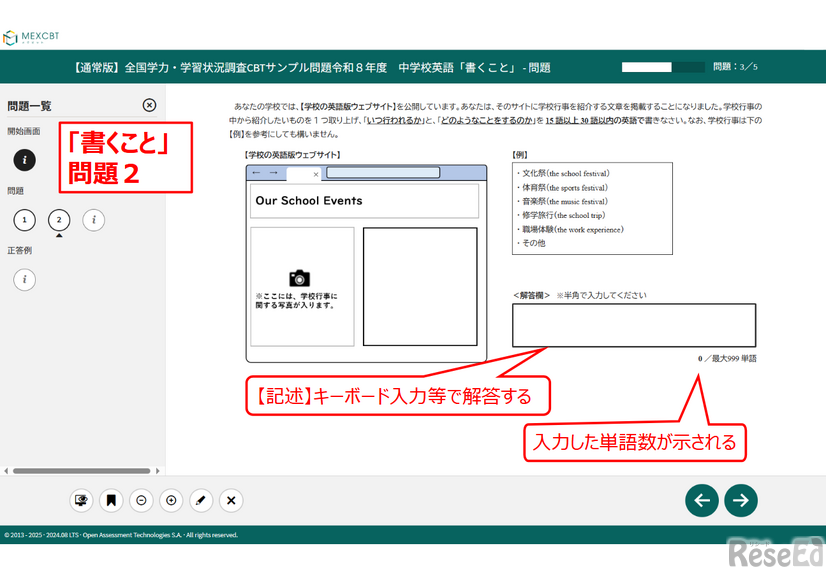Viewport: 826px width, 569px height.
Task: Open the 正答例 info page
Action: [25, 279]
